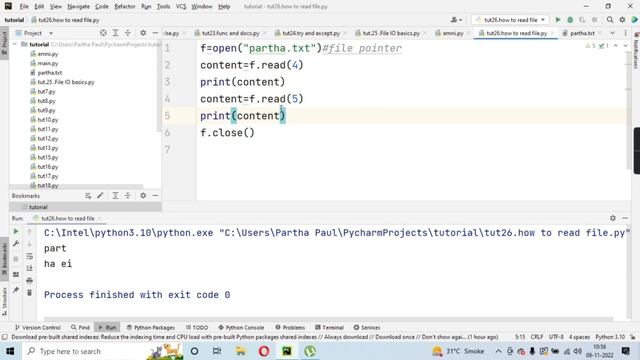
Task: Open the code-with-me user icon dropdown
Action: click(x=456, y=20)
